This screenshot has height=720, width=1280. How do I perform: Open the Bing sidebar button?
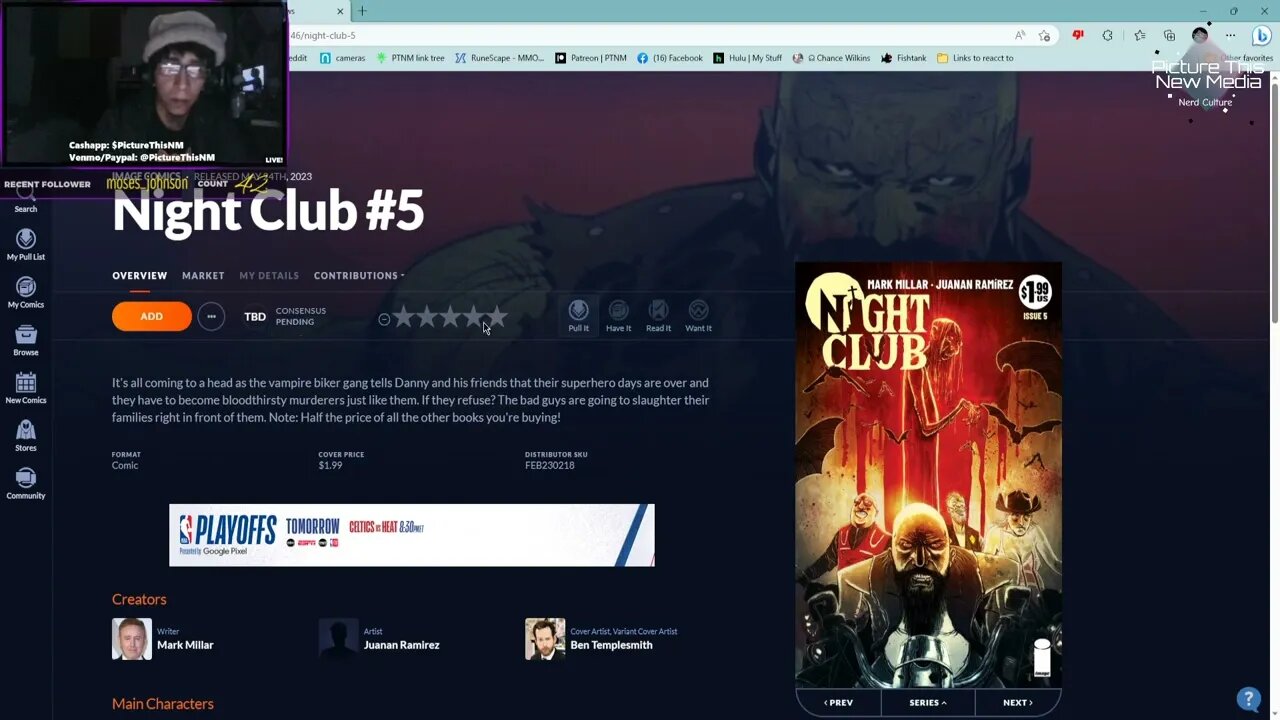point(1261,35)
